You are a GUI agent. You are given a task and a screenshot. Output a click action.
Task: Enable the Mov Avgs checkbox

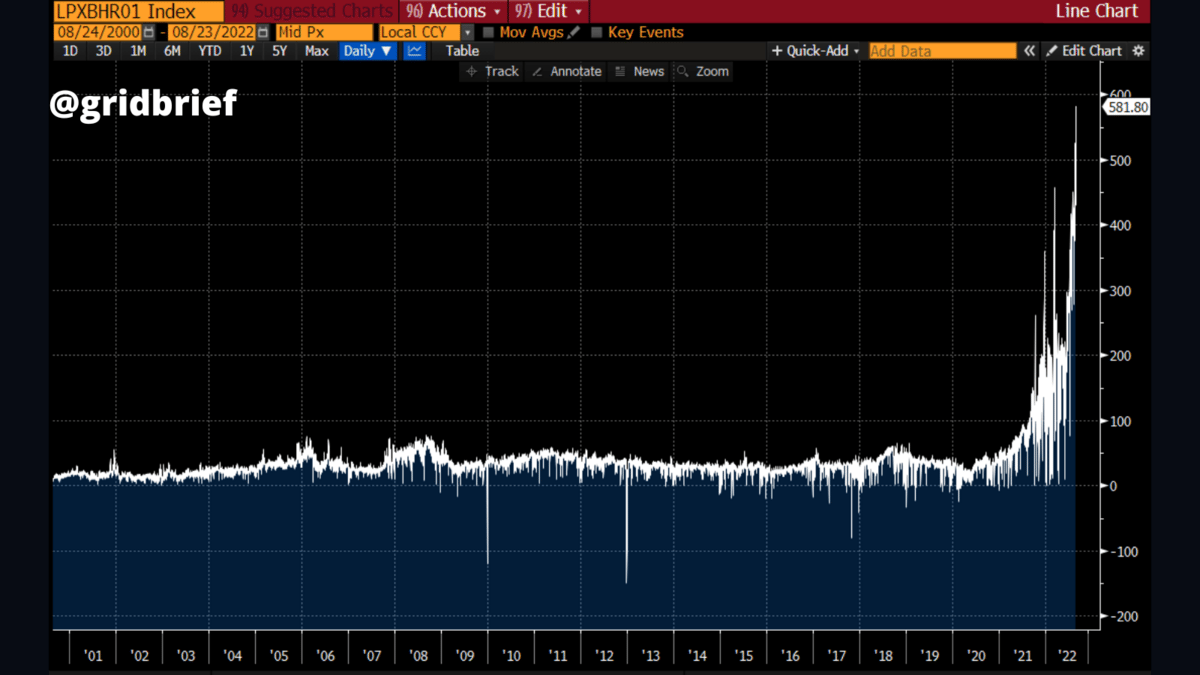[x=489, y=32]
